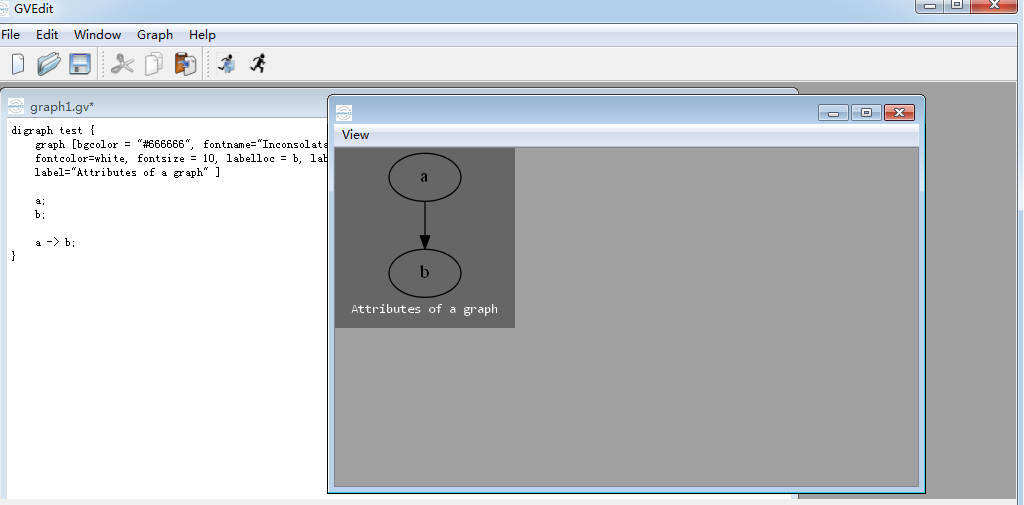Click the label="Attributes of a graph" line
1024x505 pixels.
[127, 172]
